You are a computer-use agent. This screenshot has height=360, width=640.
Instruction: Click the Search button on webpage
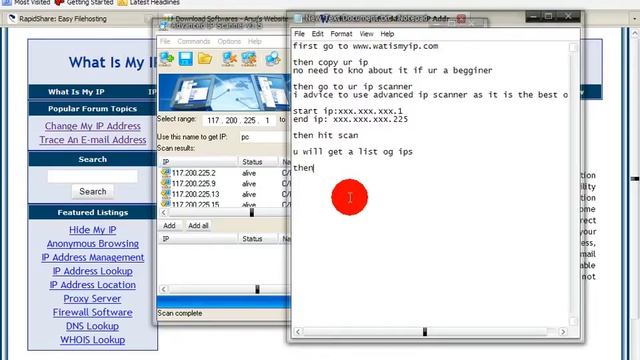pyautogui.click(x=93, y=191)
